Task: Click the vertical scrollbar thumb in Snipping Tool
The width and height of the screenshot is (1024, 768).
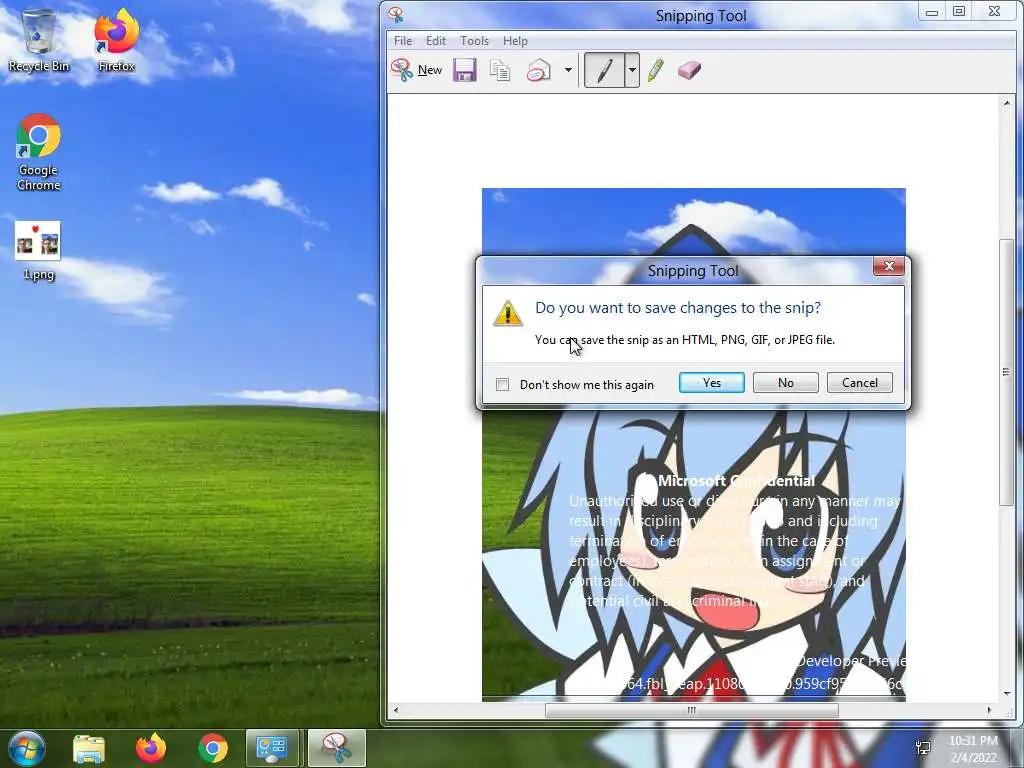Action: pyautogui.click(x=1006, y=372)
